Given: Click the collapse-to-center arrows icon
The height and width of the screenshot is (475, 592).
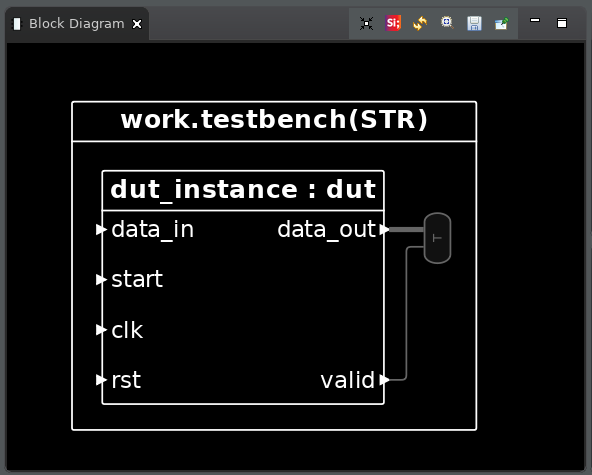Looking at the screenshot, I should point(366,23).
